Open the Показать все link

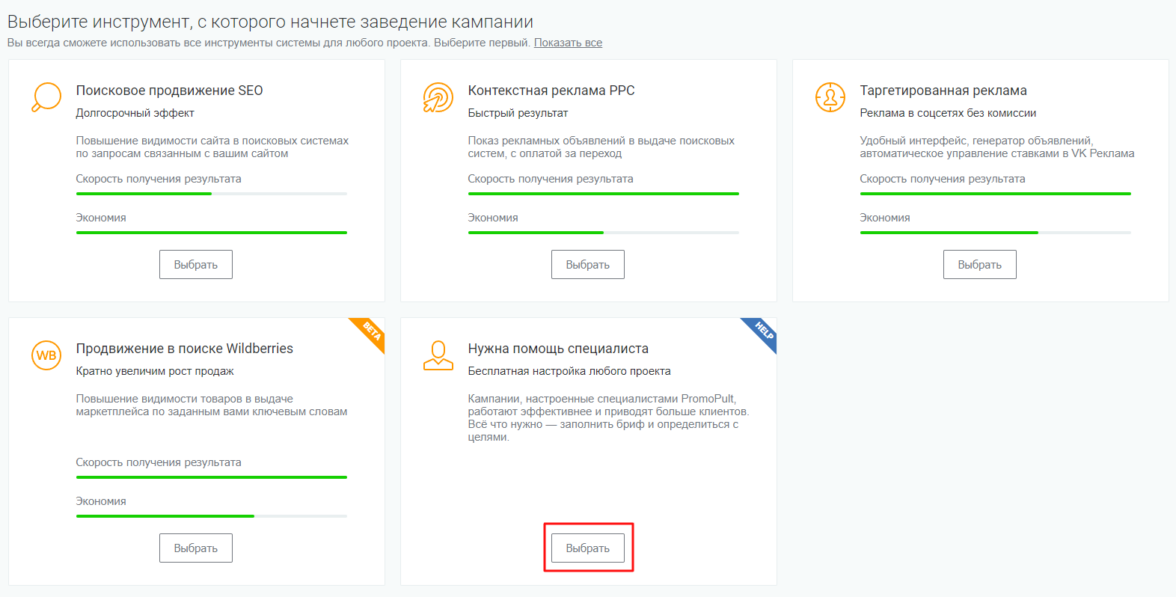click(x=568, y=43)
